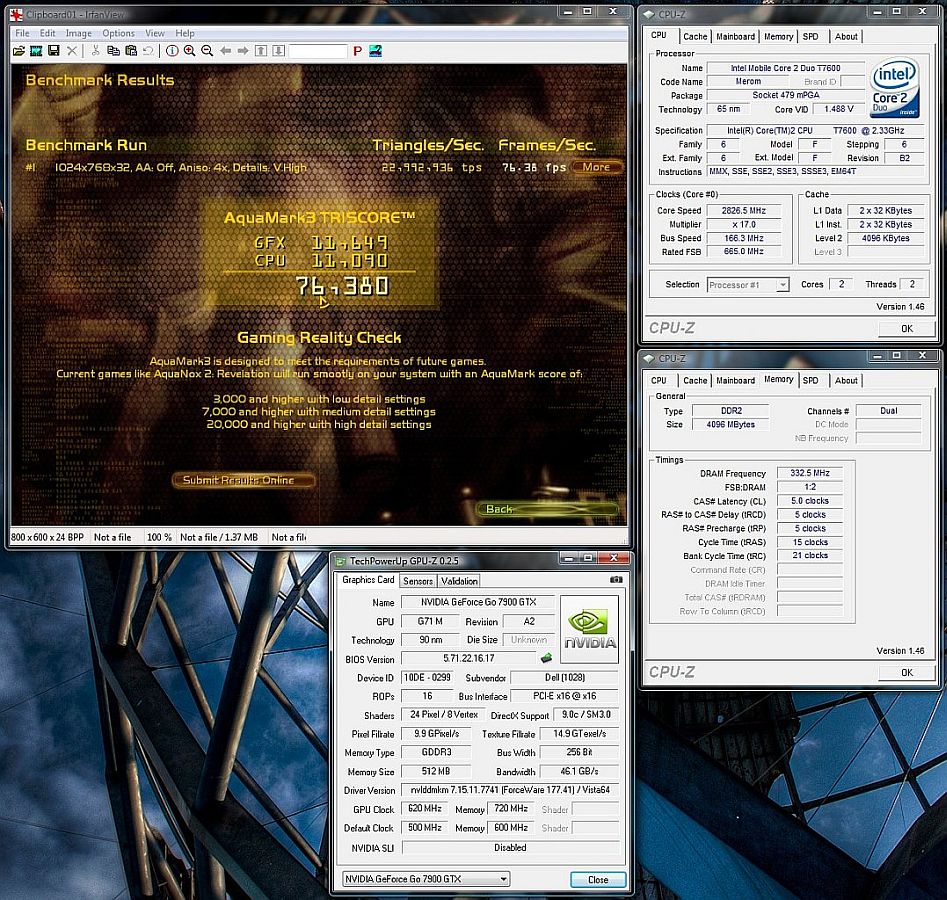Image resolution: width=947 pixels, height=900 pixels.
Task: Switch to SPD tab in top CPU-Z window
Action: (x=811, y=37)
